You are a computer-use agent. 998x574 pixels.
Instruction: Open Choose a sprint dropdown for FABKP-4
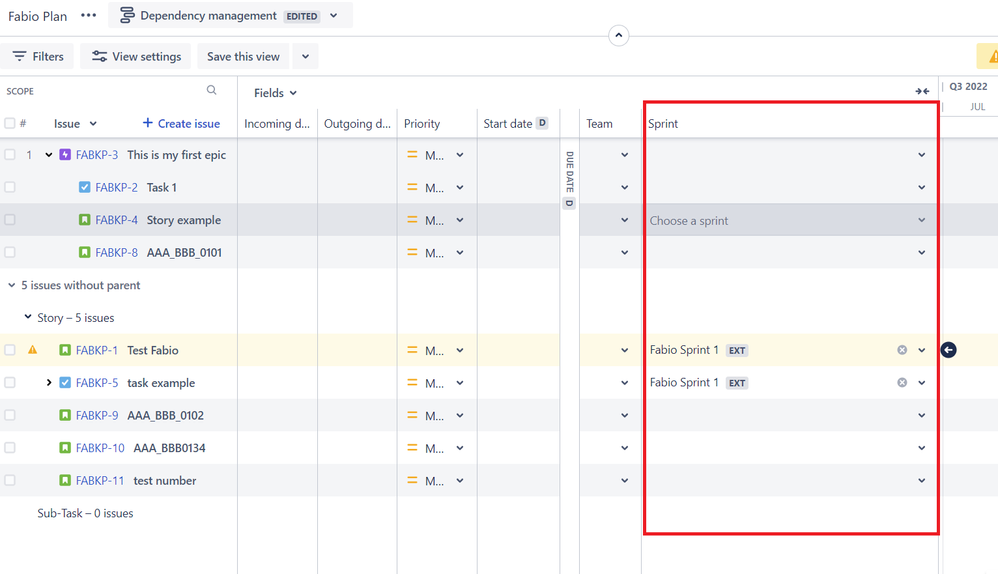coord(789,220)
